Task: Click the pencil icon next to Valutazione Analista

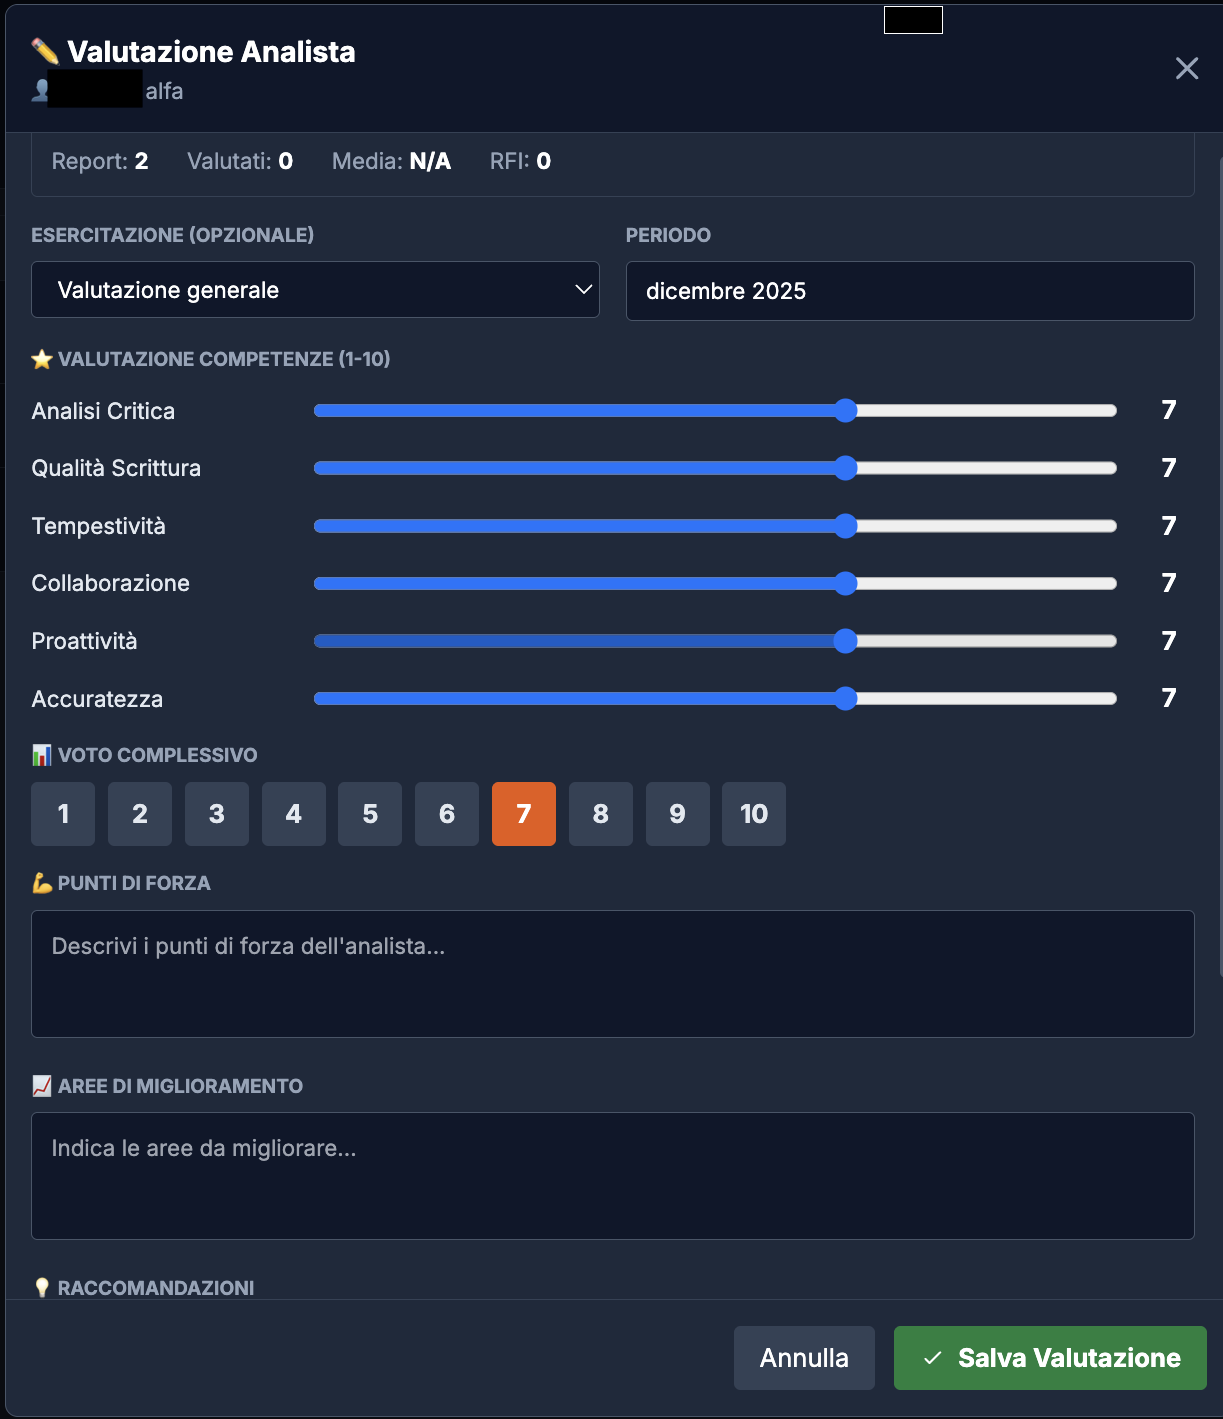Action: point(42,52)
